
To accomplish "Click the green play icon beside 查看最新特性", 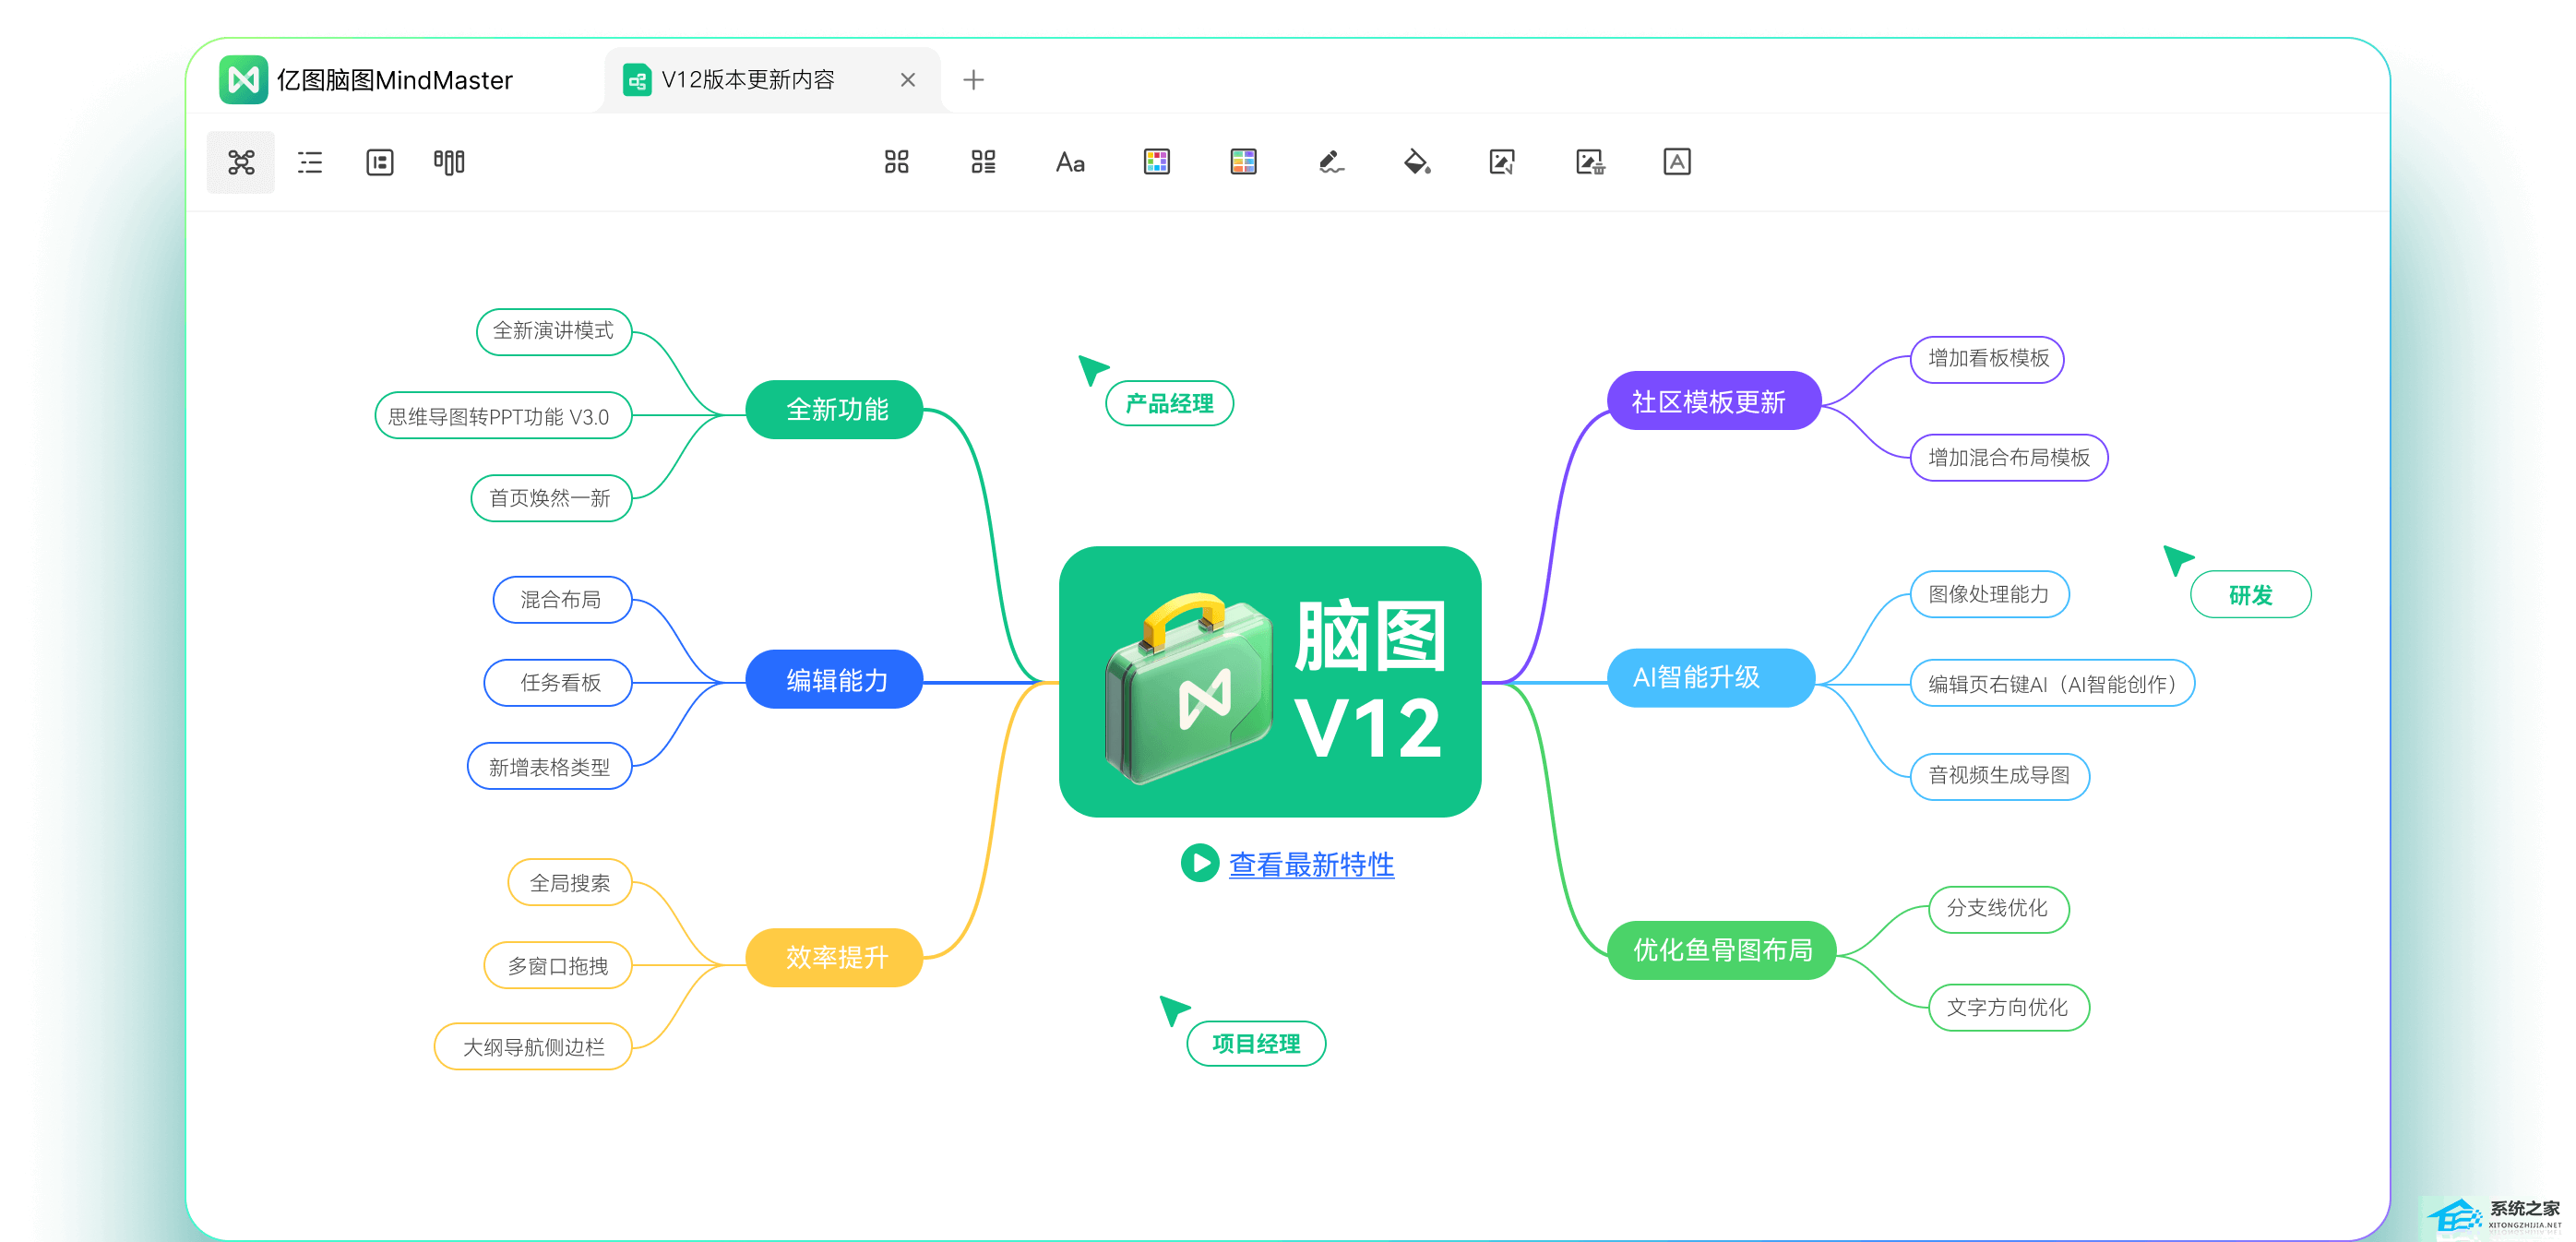I will [x=1199, y=863].
